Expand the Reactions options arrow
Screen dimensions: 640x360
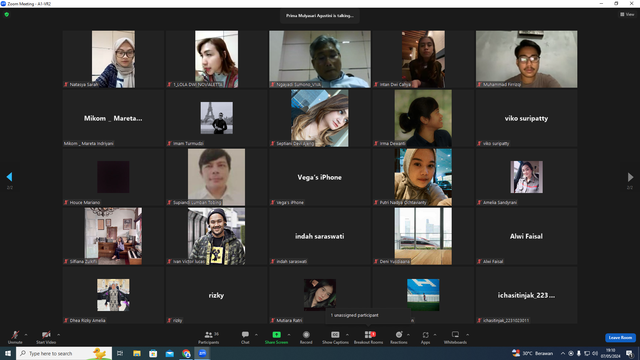(x=409, y=335)
